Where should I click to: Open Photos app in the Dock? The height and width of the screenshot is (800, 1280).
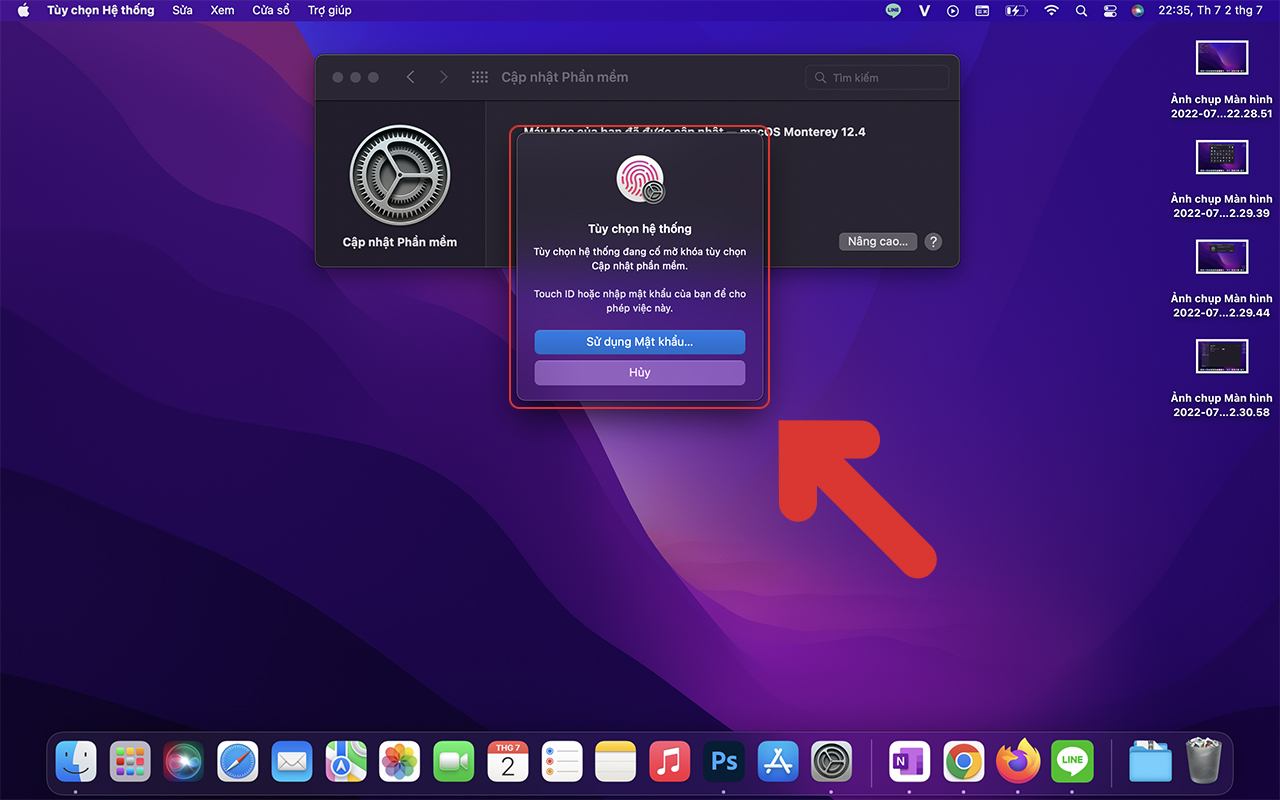[400, 762]
